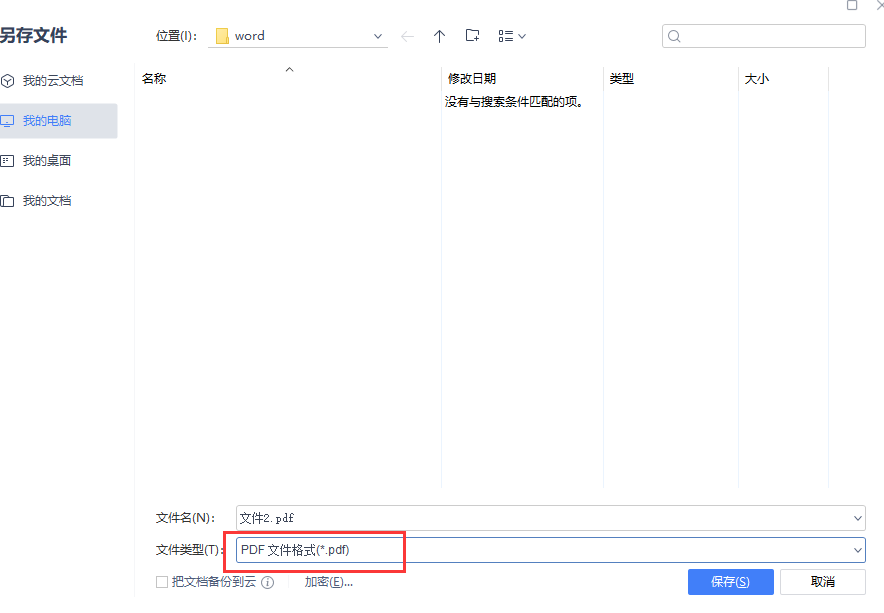
Task: Enable 把文档备份到云 checkbox
Action: pyautogui.click(x=162, y=582)
